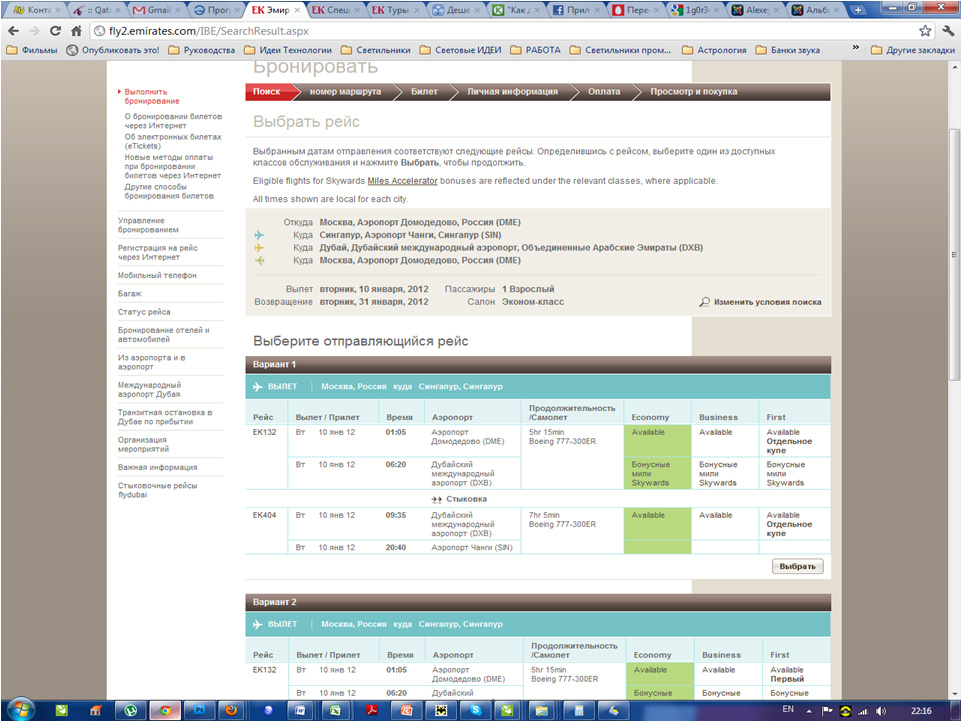The width and height of the screenshot is (962, 722).
Task: Select Business Available cell for EK132 in Вариант 1
Action: (x=725, y=441)
